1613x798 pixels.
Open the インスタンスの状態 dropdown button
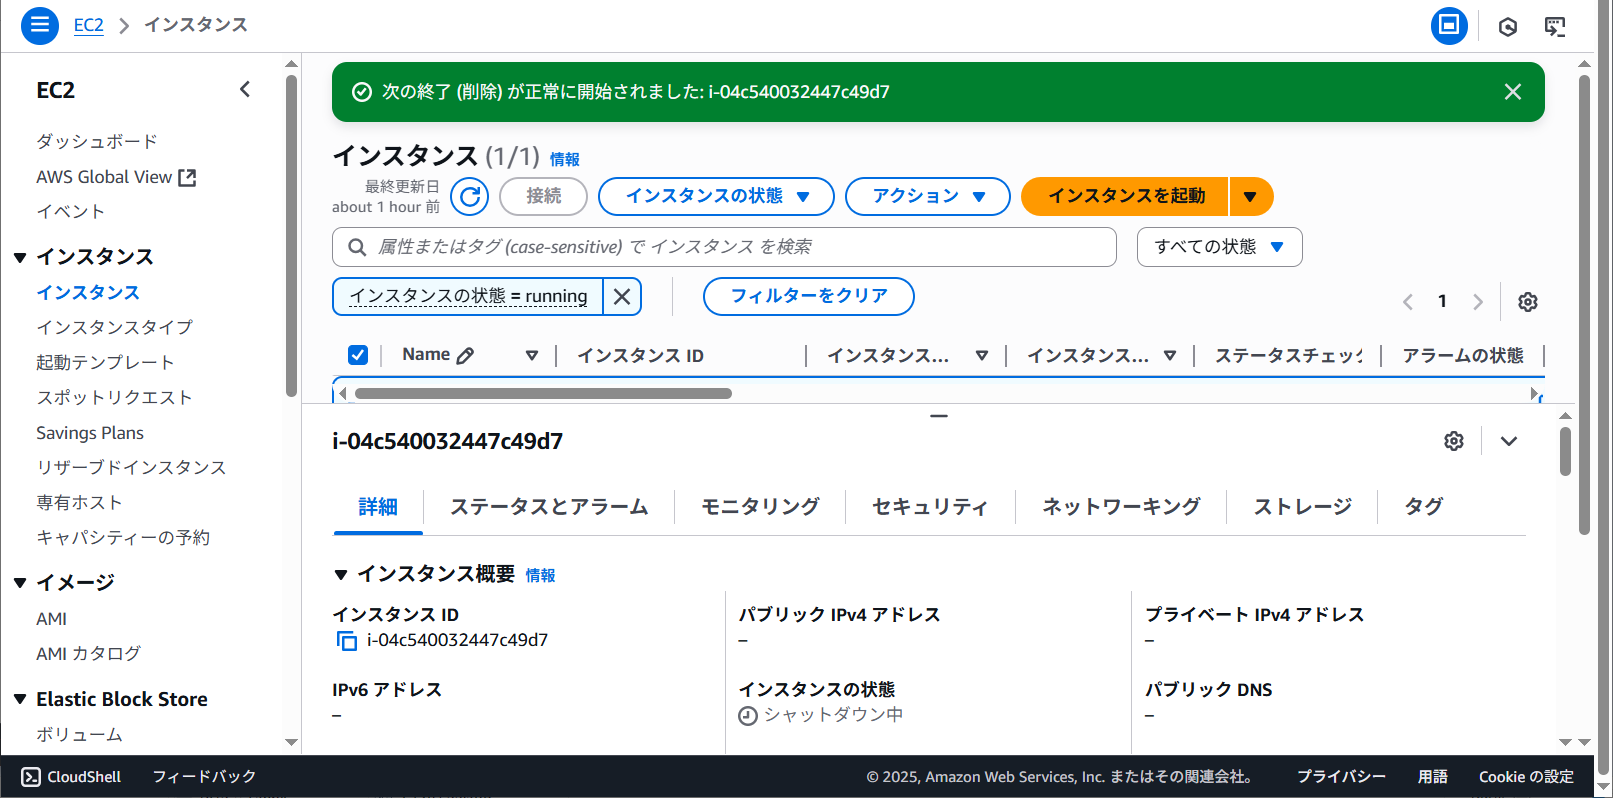[716, 197]
